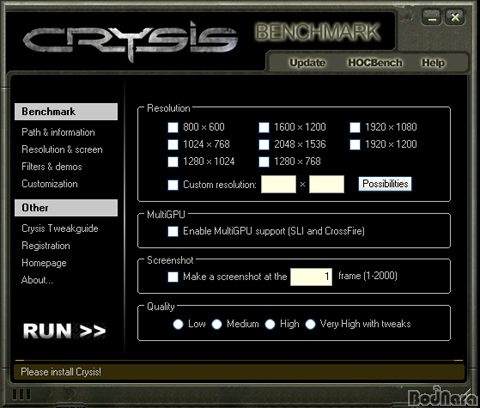Select Low quality
Screen dimensions: 480x408
tap(178, 324)
